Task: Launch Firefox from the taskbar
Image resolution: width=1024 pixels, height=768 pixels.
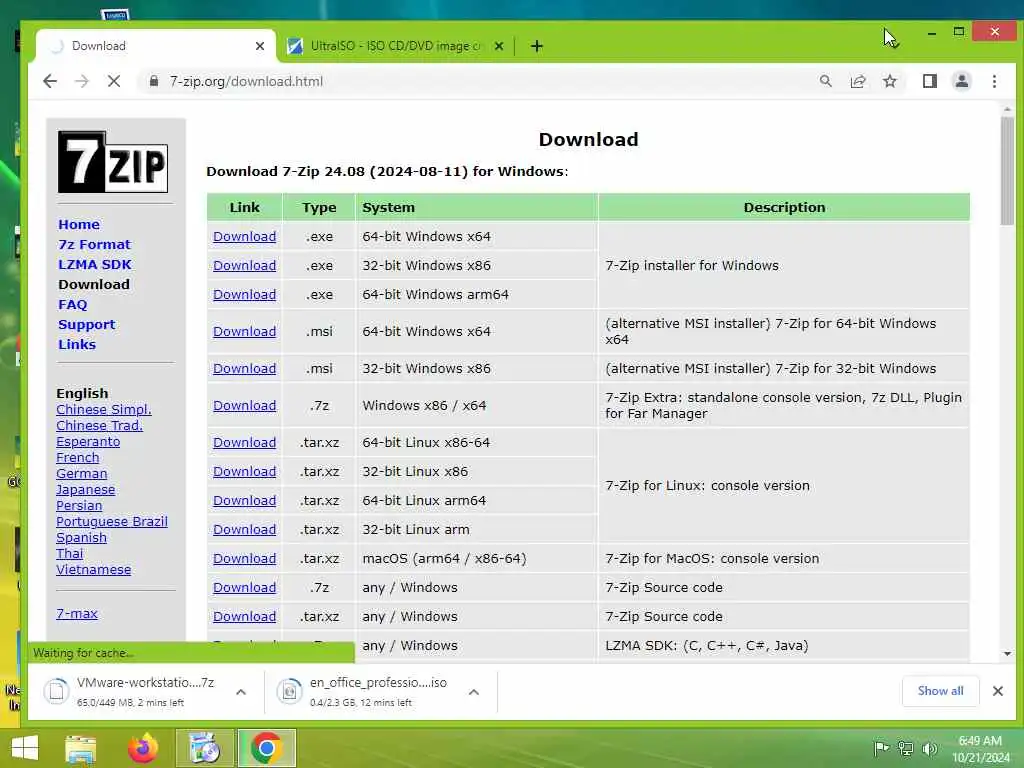Action: (144, 748)
